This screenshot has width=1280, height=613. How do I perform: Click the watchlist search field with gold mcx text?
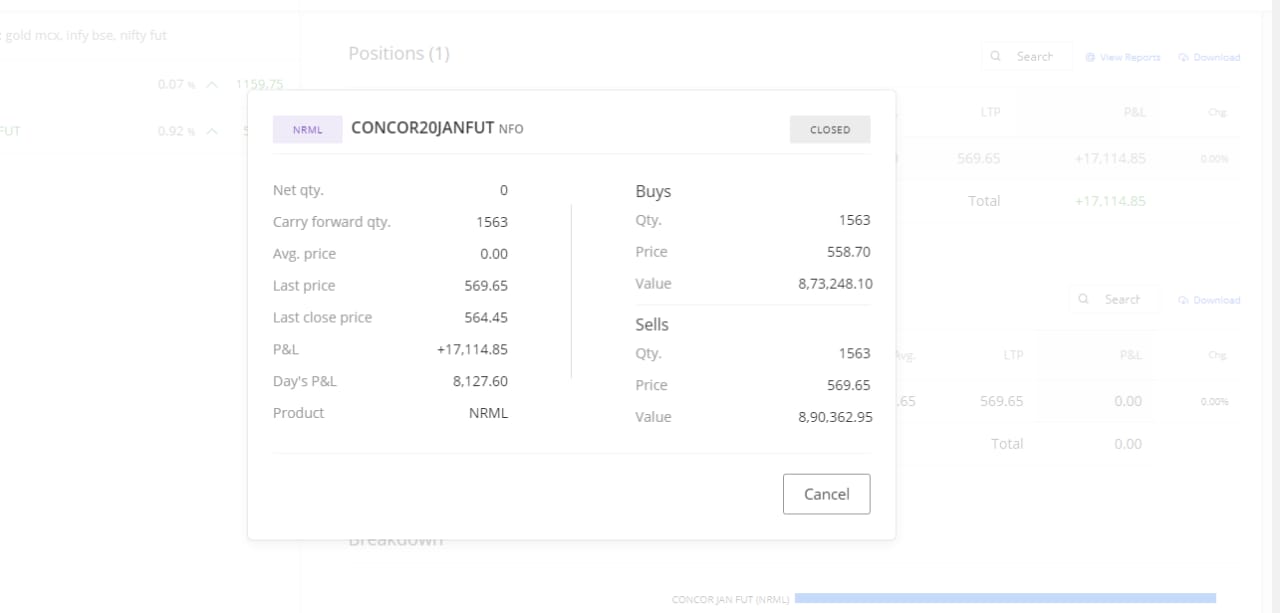pos(84,35)
